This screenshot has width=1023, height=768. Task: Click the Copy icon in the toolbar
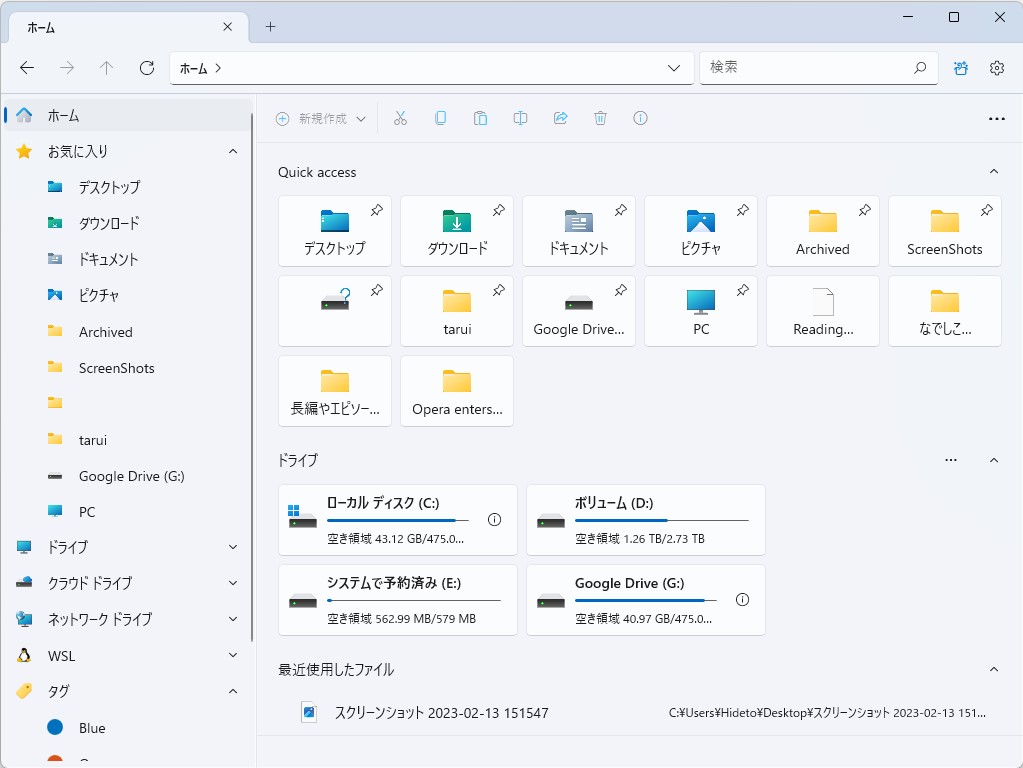click(x=440, y=118)
